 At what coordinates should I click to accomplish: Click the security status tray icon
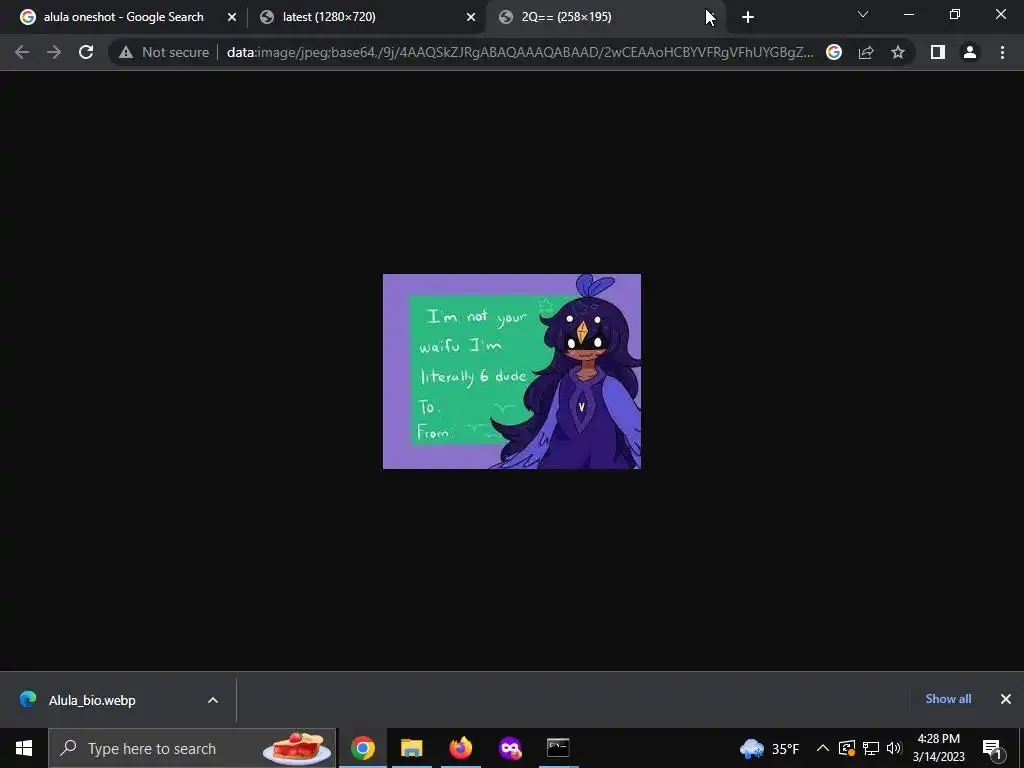(847, 748)
